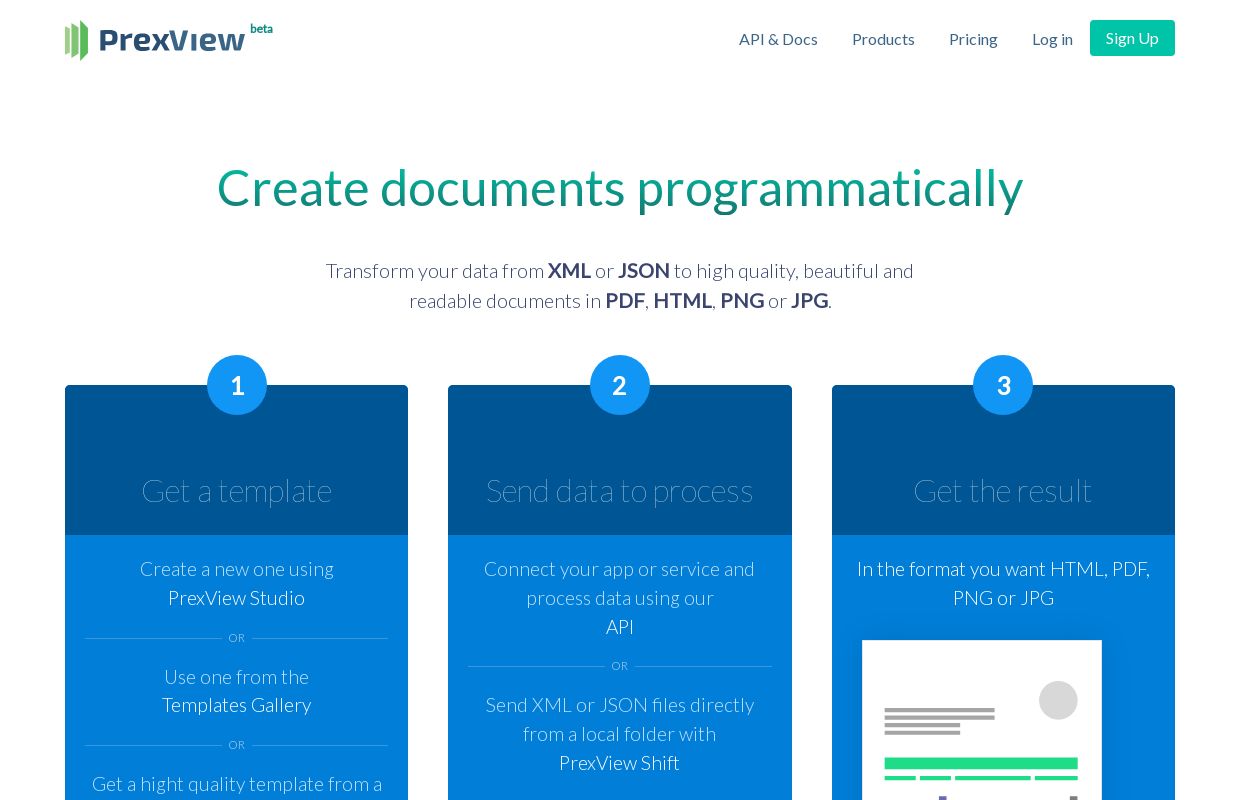The width and height of the screenshot is (1240, 800).
Task: Follow the API link in step 2
Action: [620, 627]
